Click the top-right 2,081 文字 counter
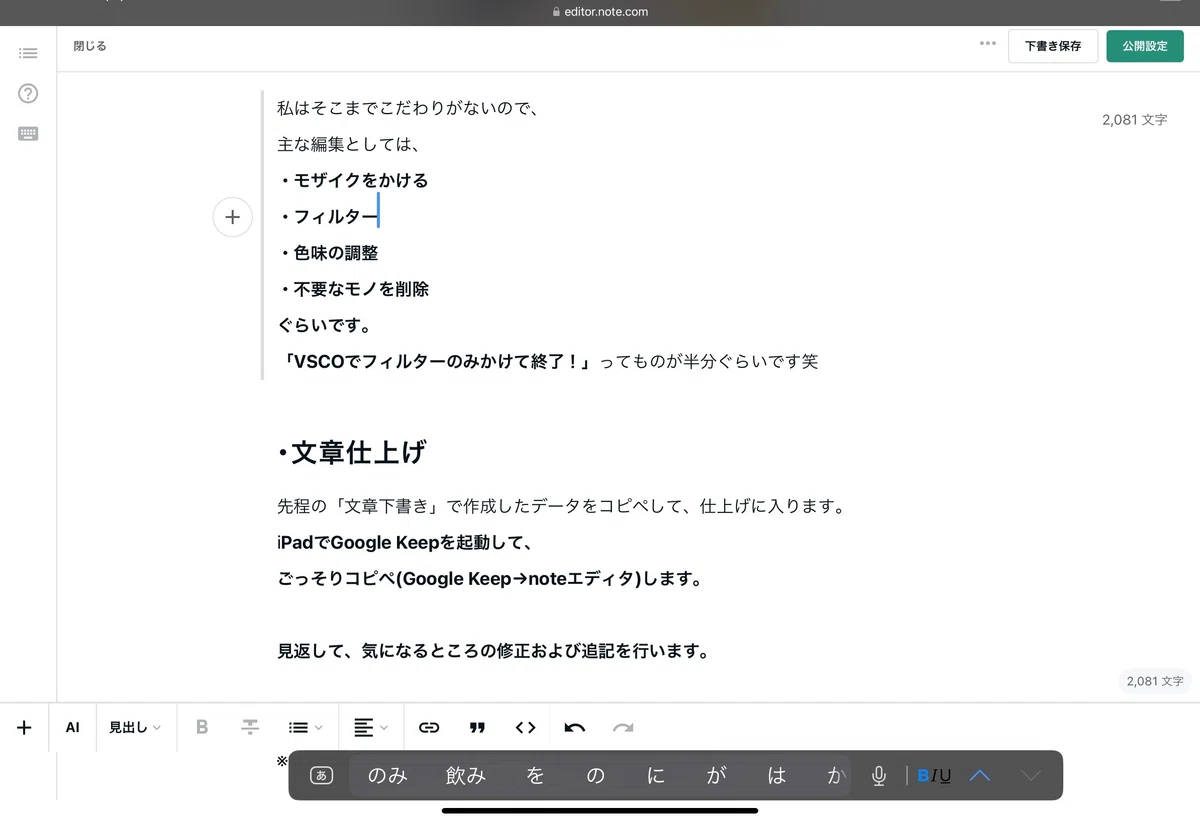Screen dimensions: 1200x821 tap(1135, 119)
